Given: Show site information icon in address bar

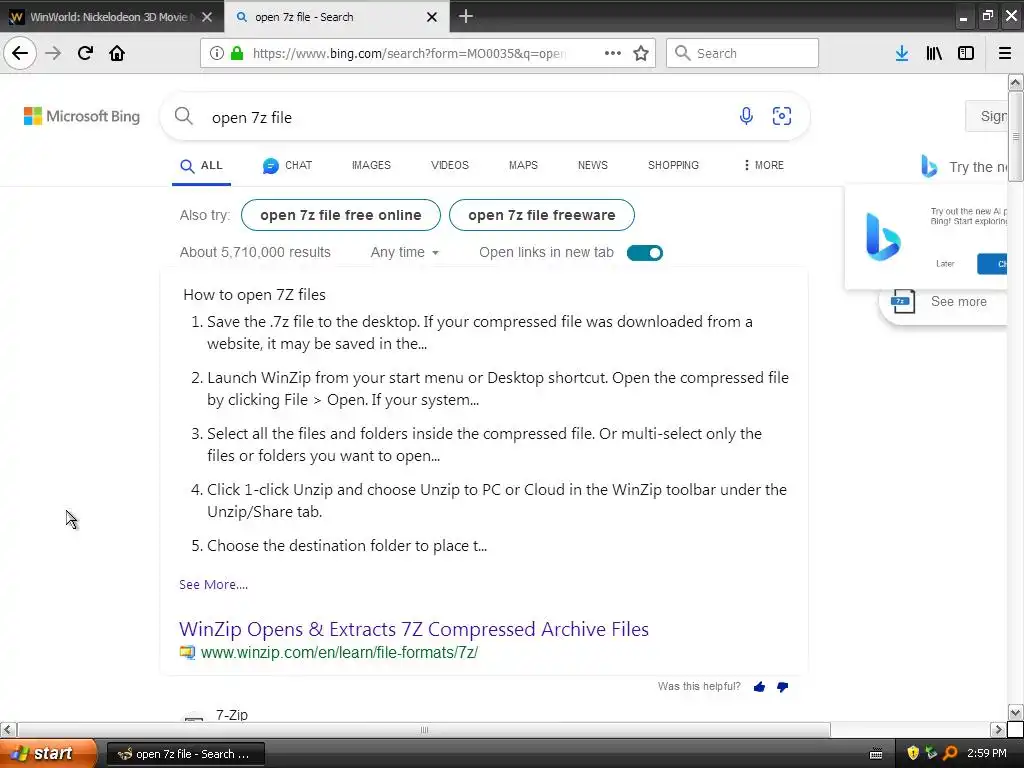Looking at the screenshot, I should tap(217, 53).
